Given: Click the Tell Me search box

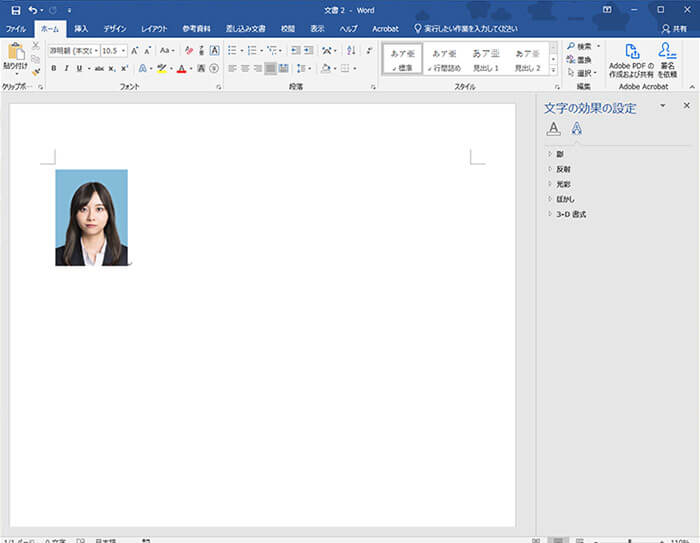Looking at the screenshot, I should pos(466,29).
